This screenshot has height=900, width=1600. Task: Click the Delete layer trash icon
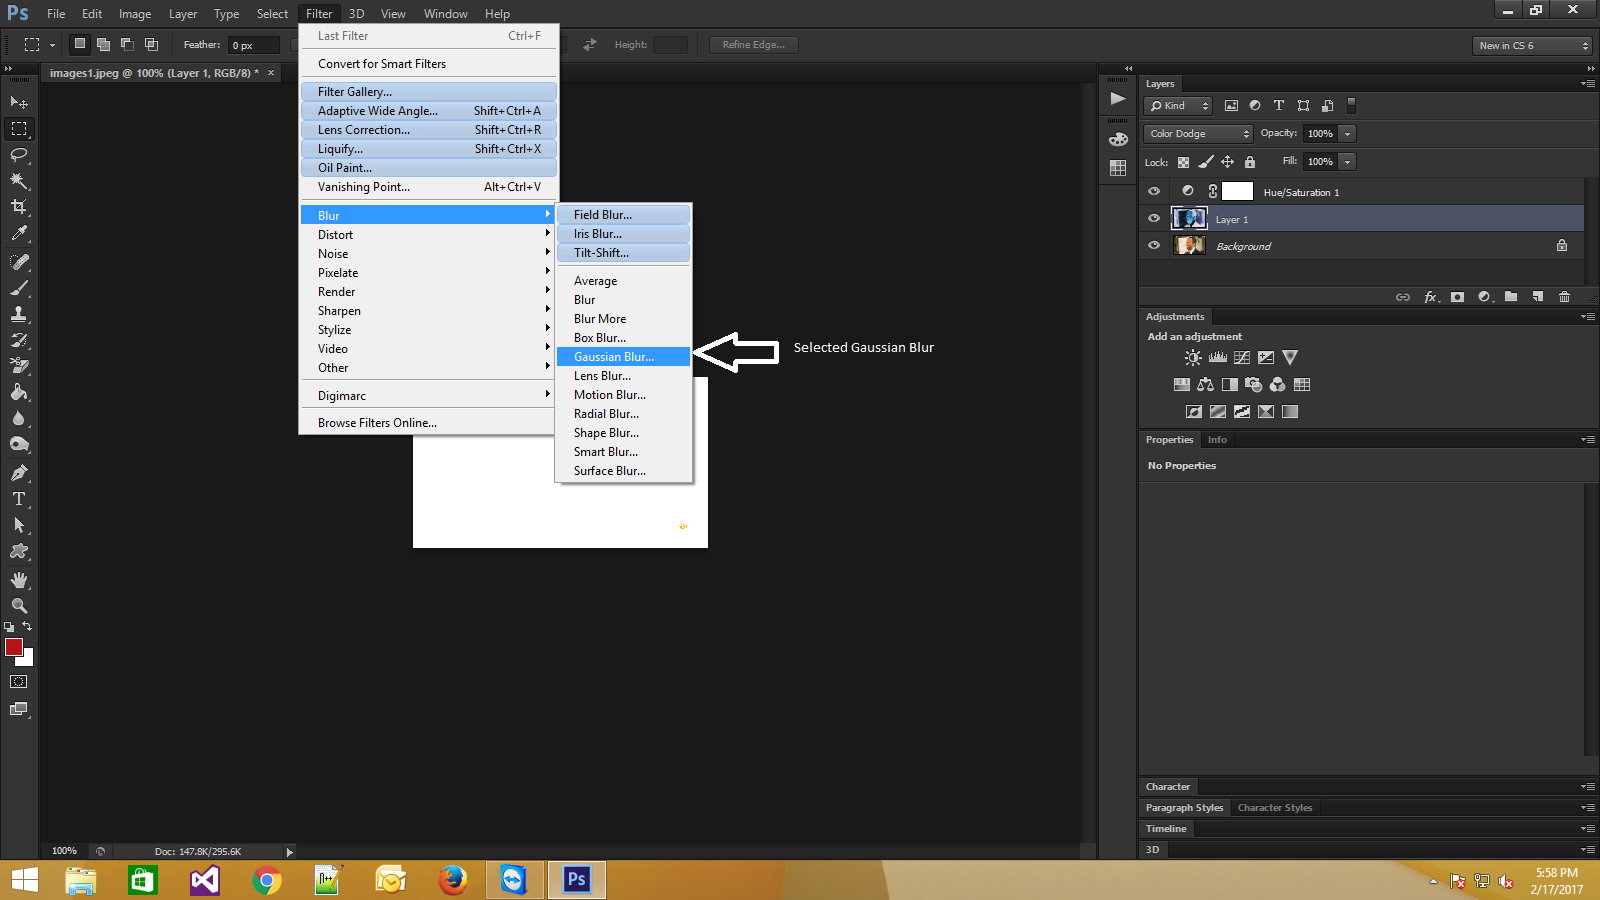(1564, 297)
